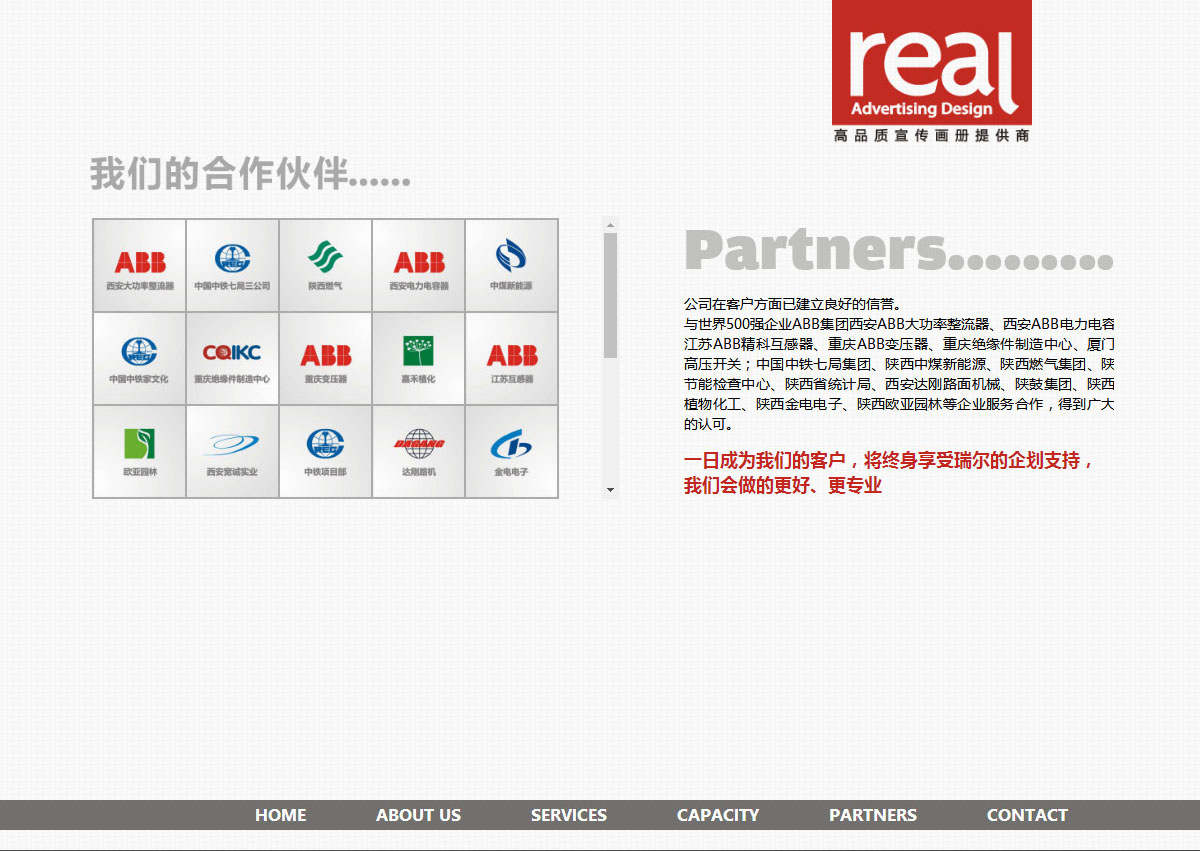Click the tagline 高品质宣传画册提供商
1200x851 pixels.
[932, 135]
